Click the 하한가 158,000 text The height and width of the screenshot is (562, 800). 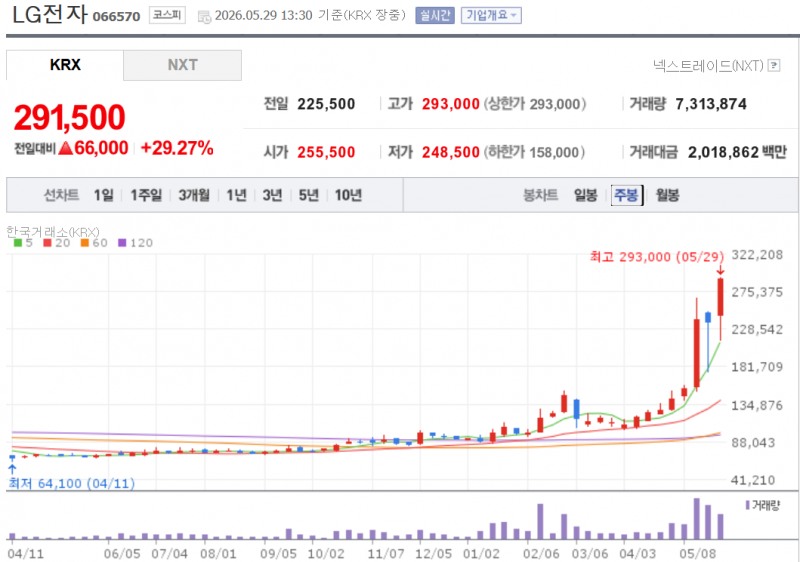pyautogui.click(x=534, y=152)
